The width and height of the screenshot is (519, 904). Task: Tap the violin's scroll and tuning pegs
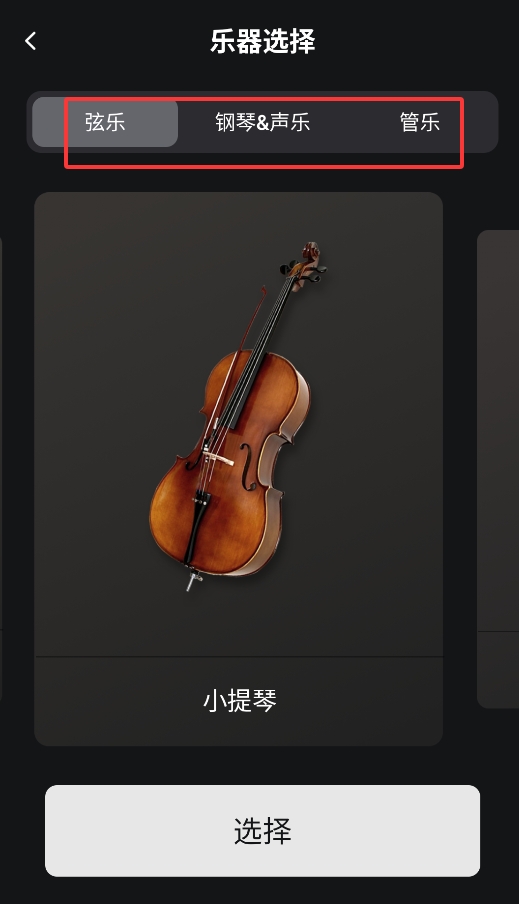pyautogui.click(x=306, y=265)
